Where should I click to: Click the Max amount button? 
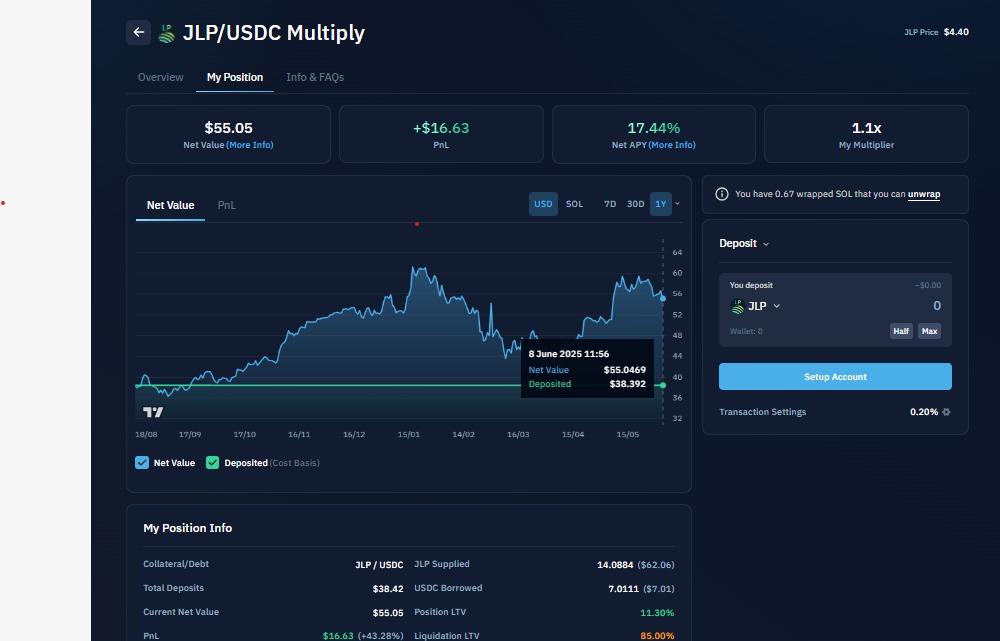pos(929,331)
